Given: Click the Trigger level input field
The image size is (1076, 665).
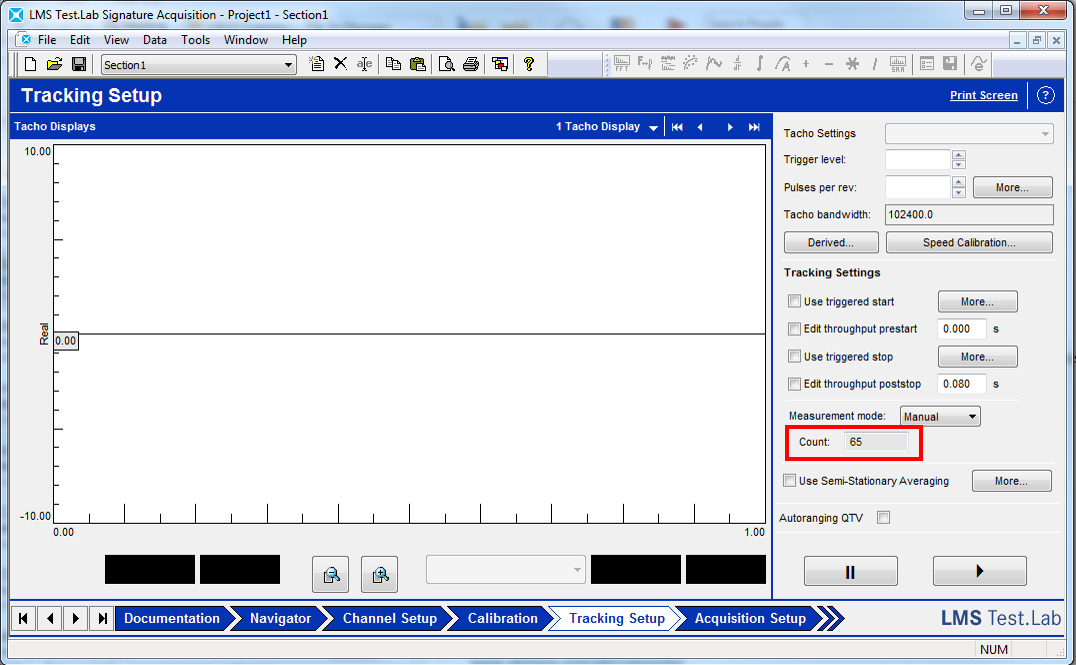Looking at the screenshot, I should coord(917,159).
